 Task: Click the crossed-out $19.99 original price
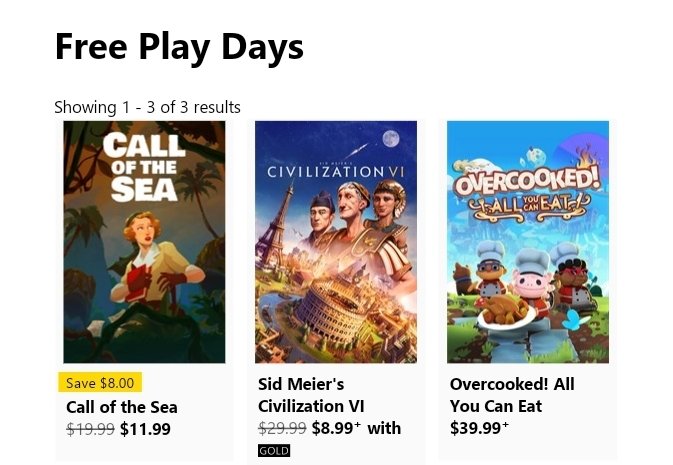[91, 429]
